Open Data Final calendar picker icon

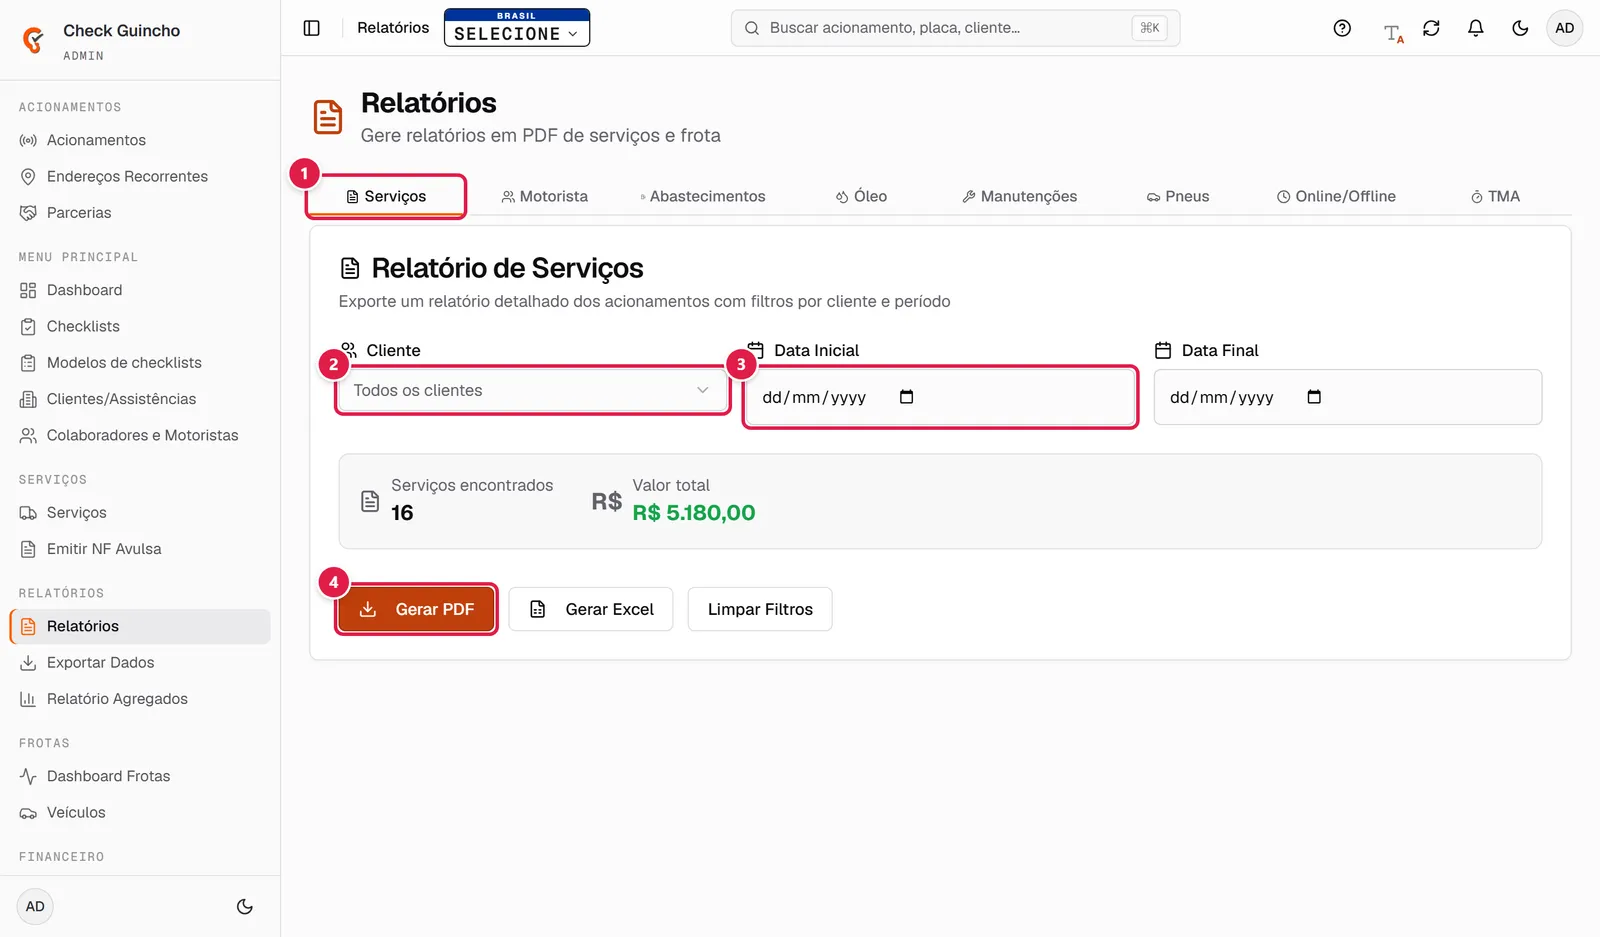point(1314,397)
